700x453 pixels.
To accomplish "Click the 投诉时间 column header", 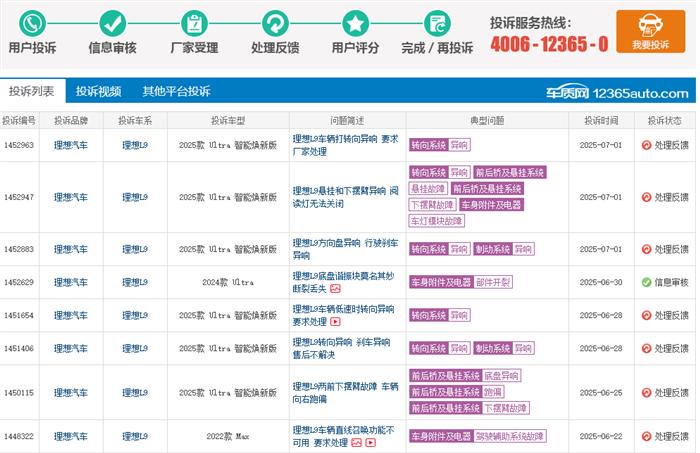I will point(601,121).
